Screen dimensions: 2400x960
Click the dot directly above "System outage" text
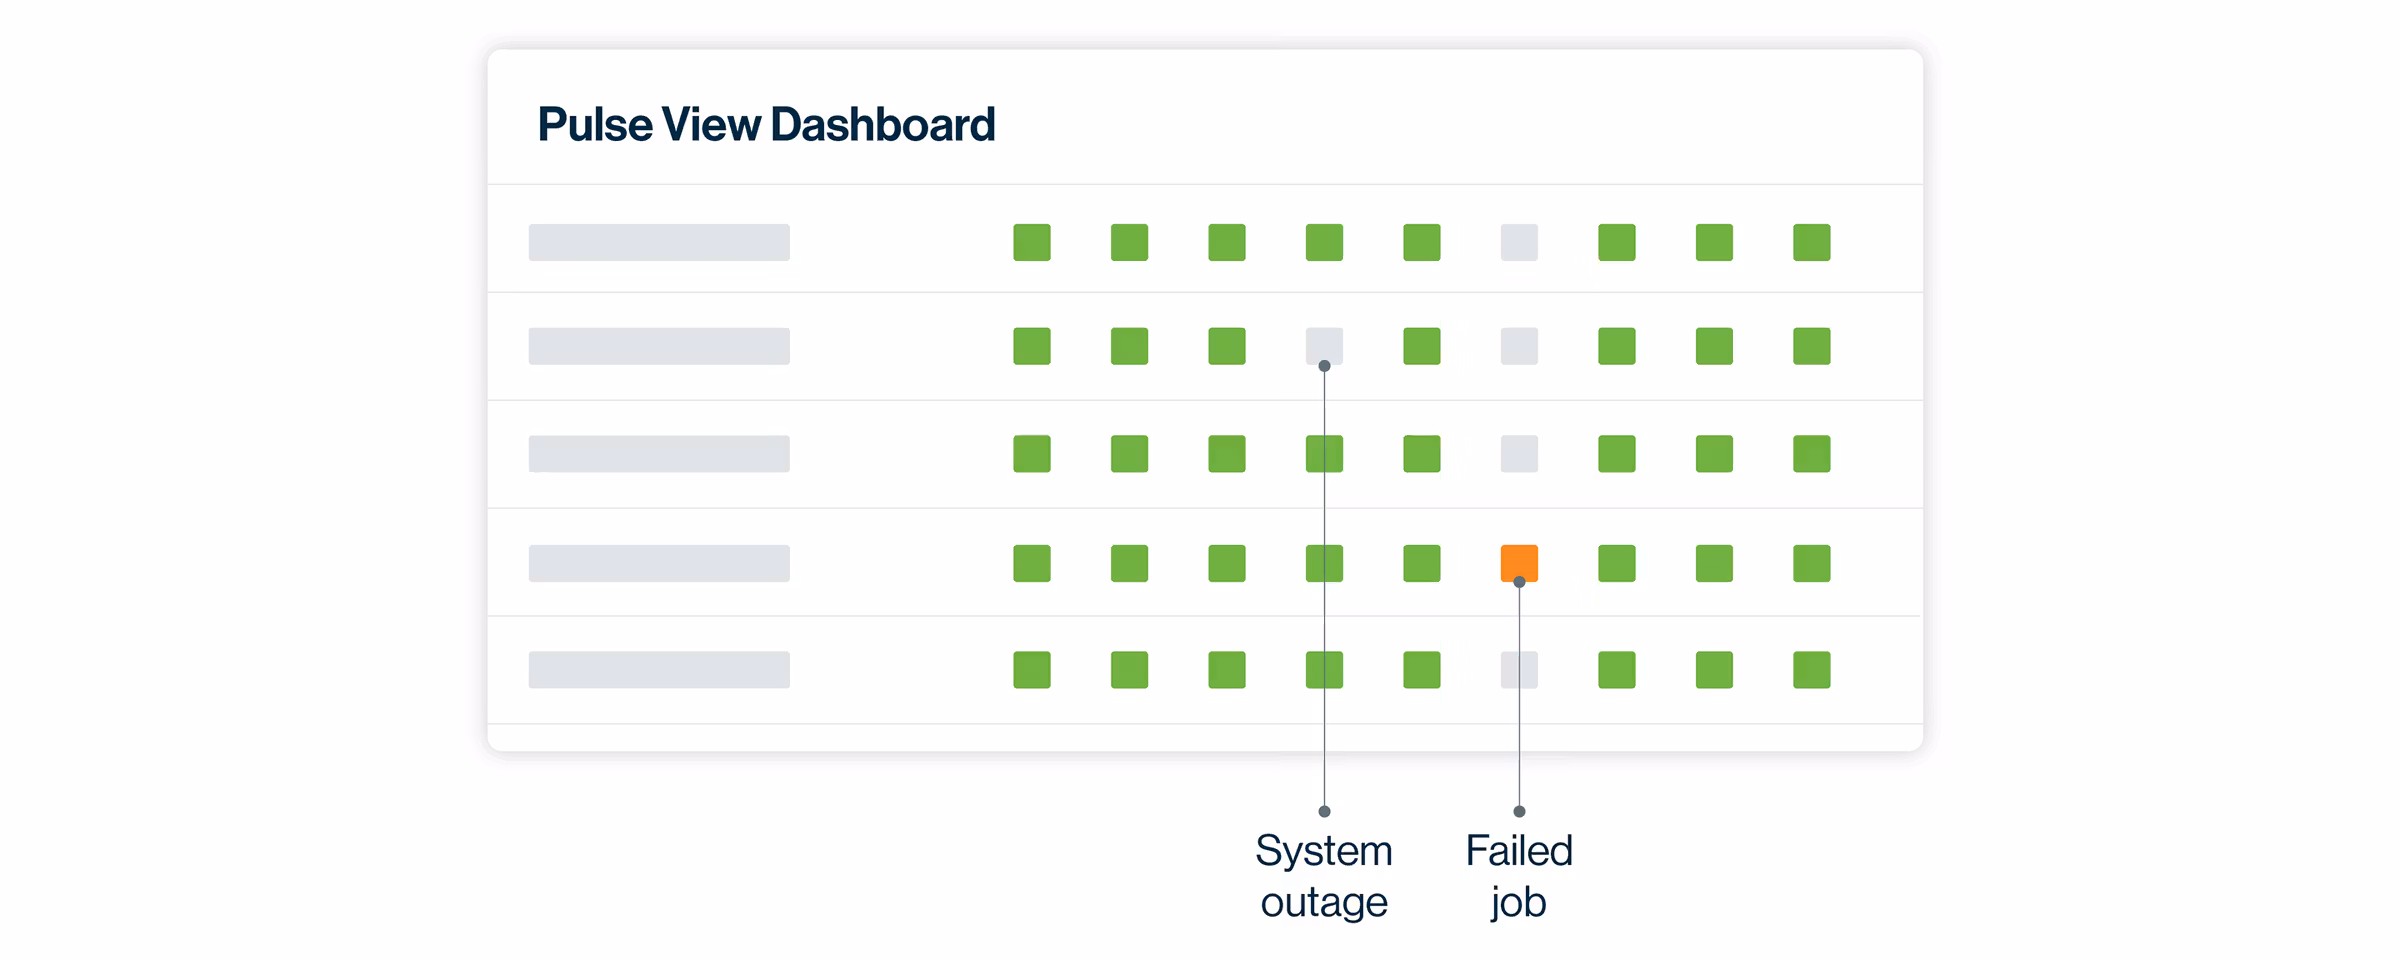[x=1324, y=811]
